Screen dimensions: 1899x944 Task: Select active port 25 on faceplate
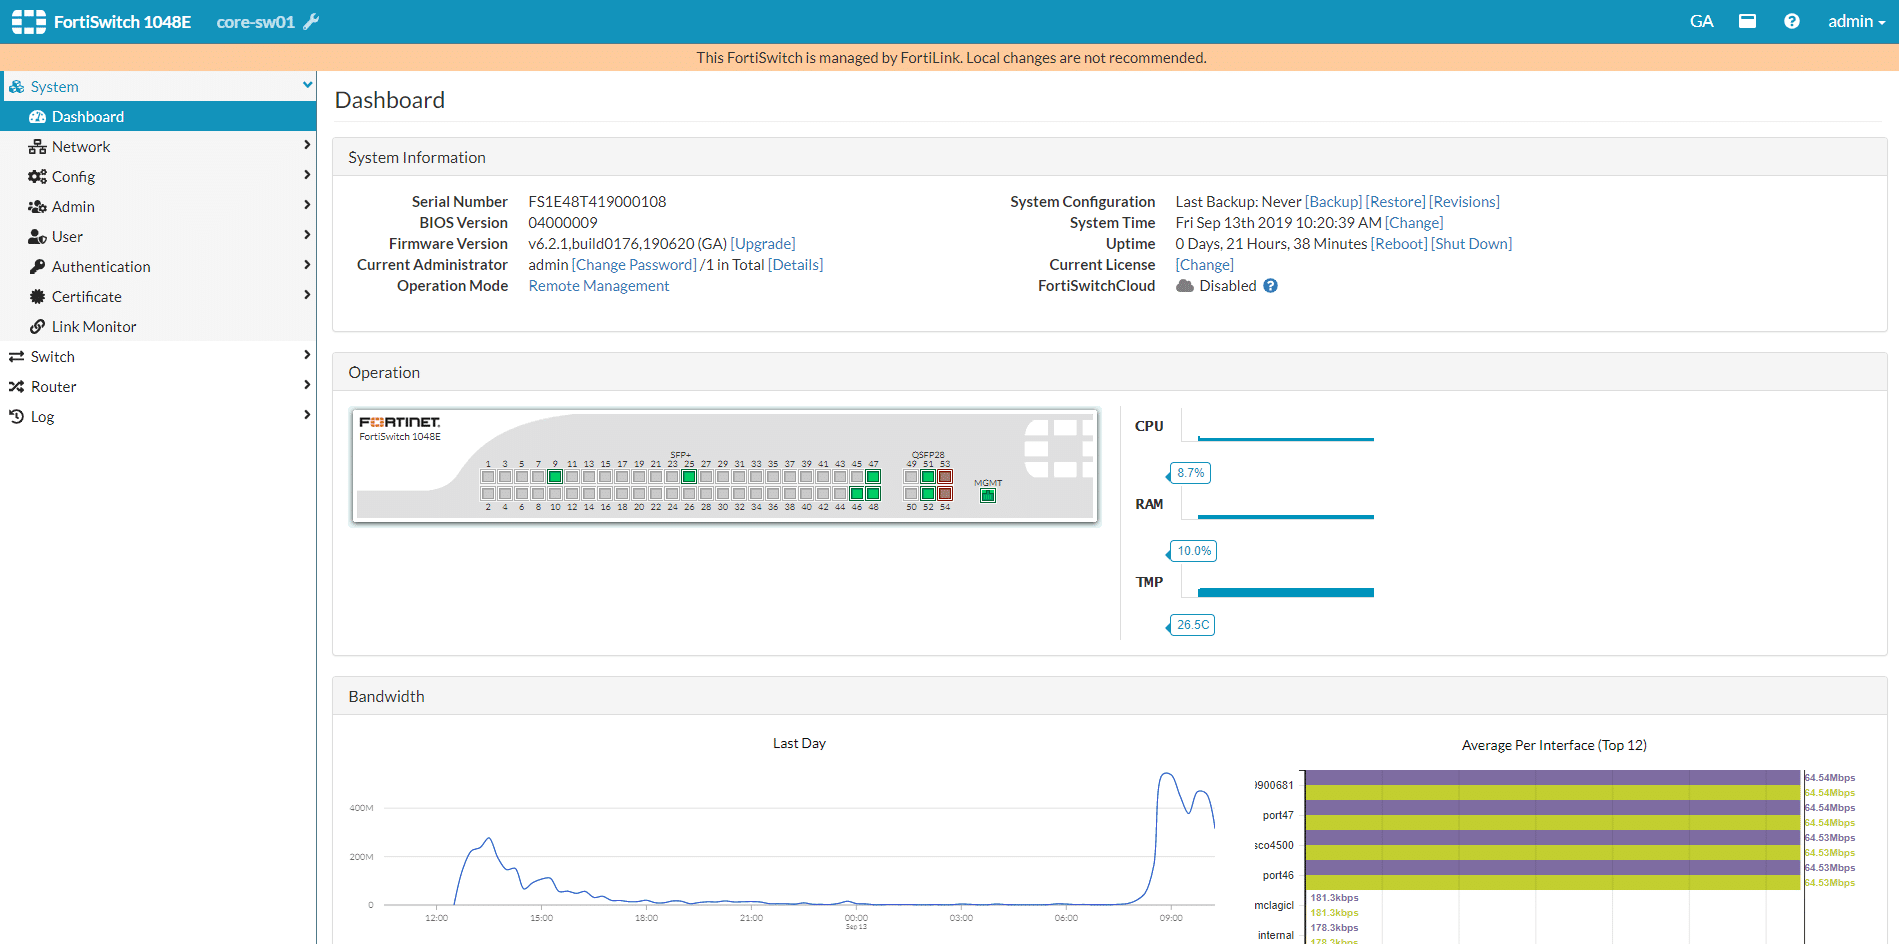pos(689,477)
